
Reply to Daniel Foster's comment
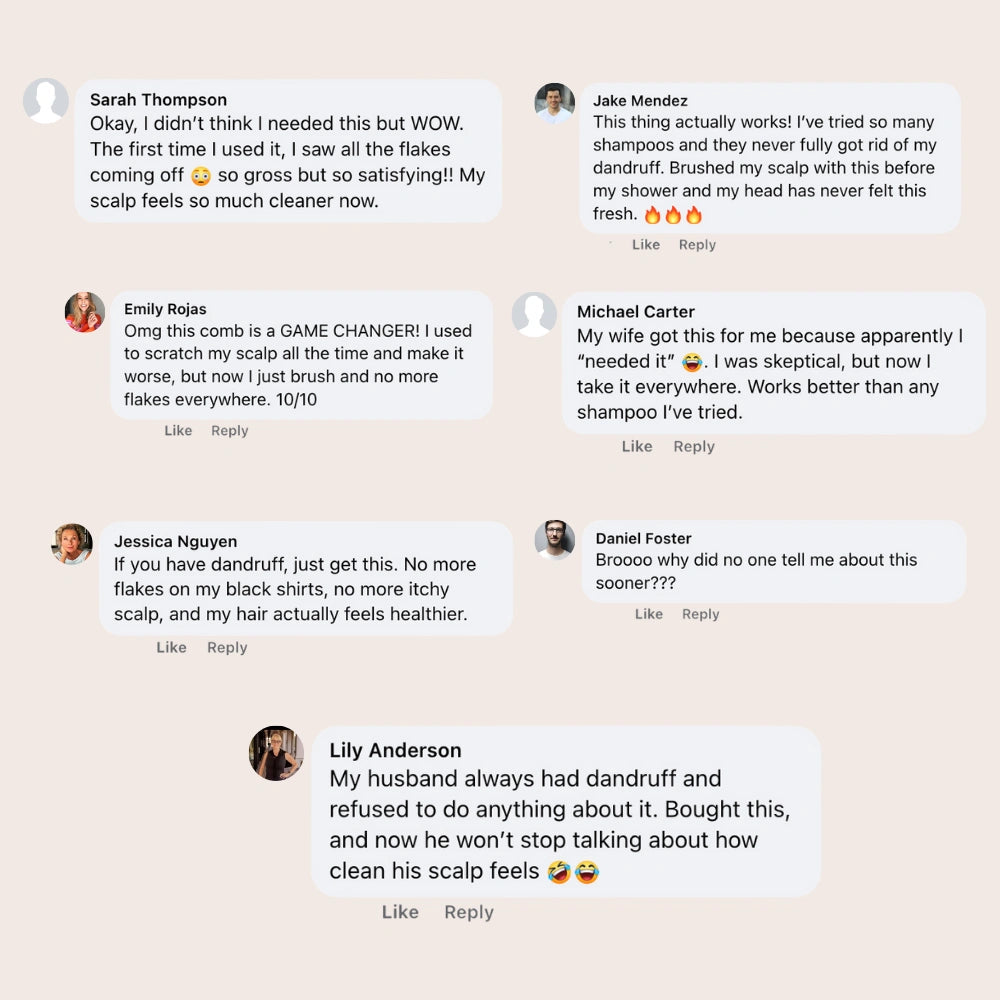[x=700, y=614]
